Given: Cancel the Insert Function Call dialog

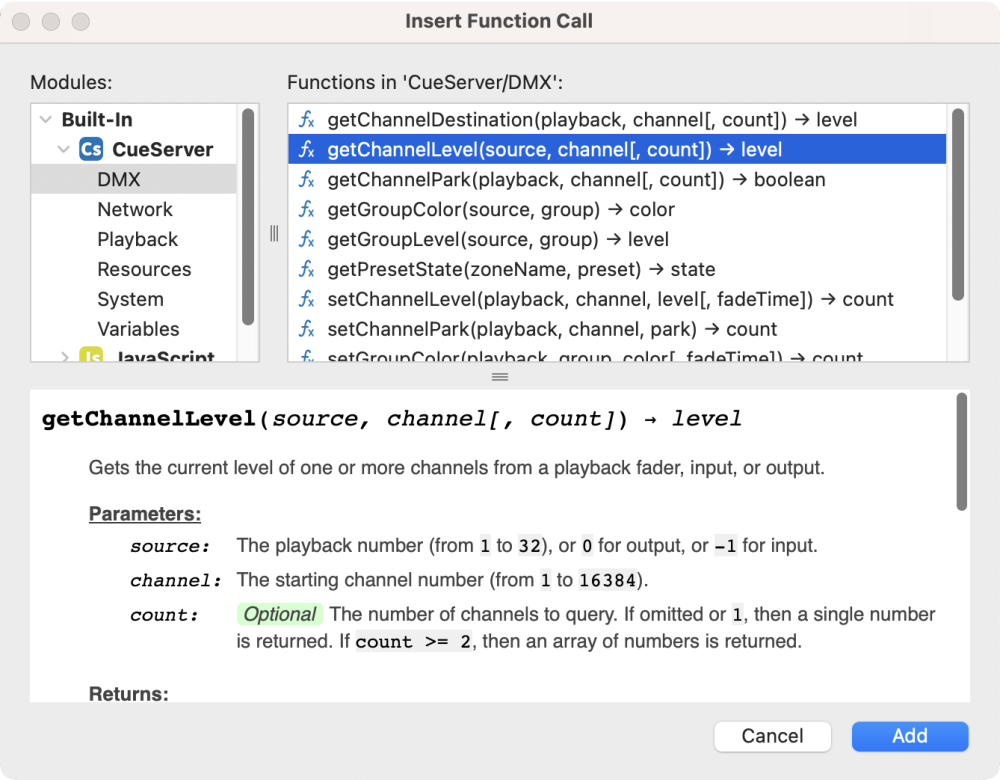Looking at the screenshot, I should (772, 736).
